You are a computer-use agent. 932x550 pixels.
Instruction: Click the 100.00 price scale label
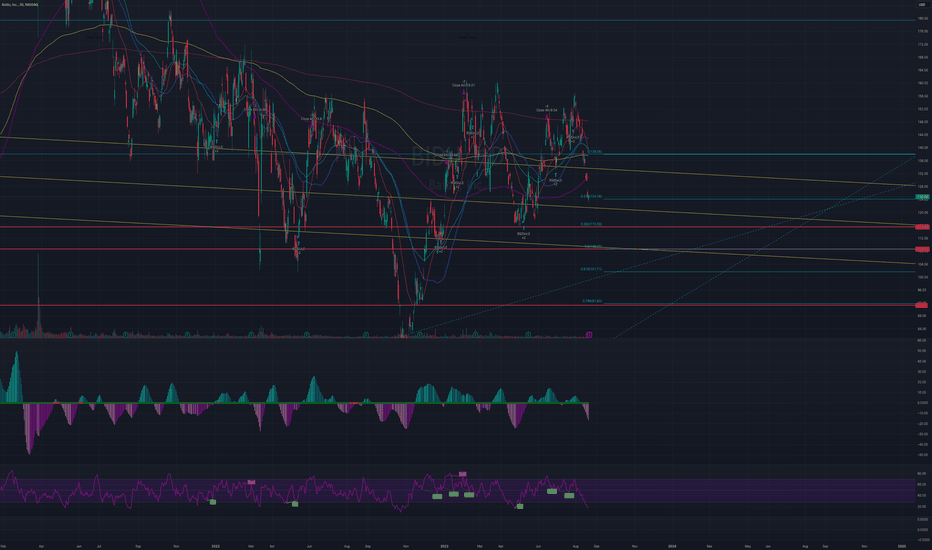pyautogui.click(x=922, y=277)
